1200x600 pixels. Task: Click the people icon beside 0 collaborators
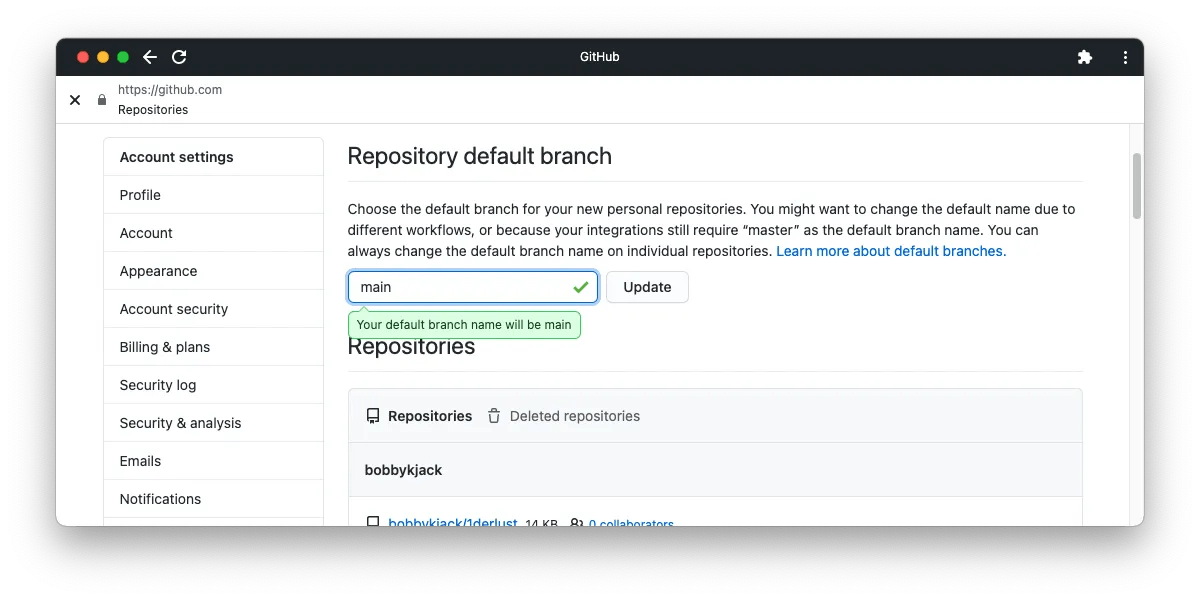(578, 522)
